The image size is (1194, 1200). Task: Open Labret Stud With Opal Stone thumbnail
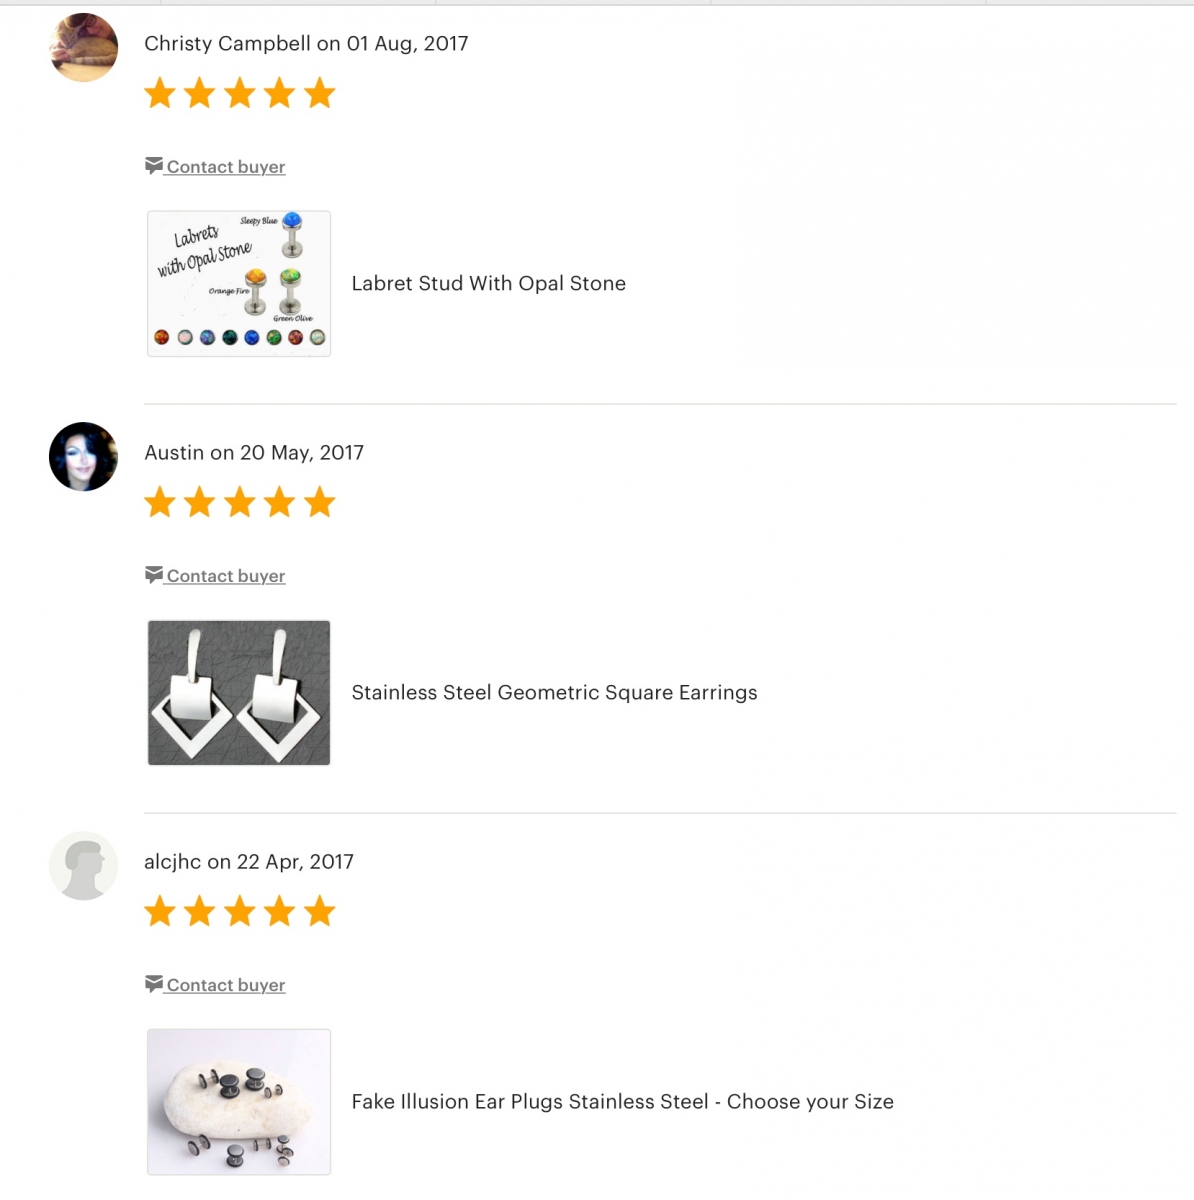pyautogui.click(x=239, y=283)
